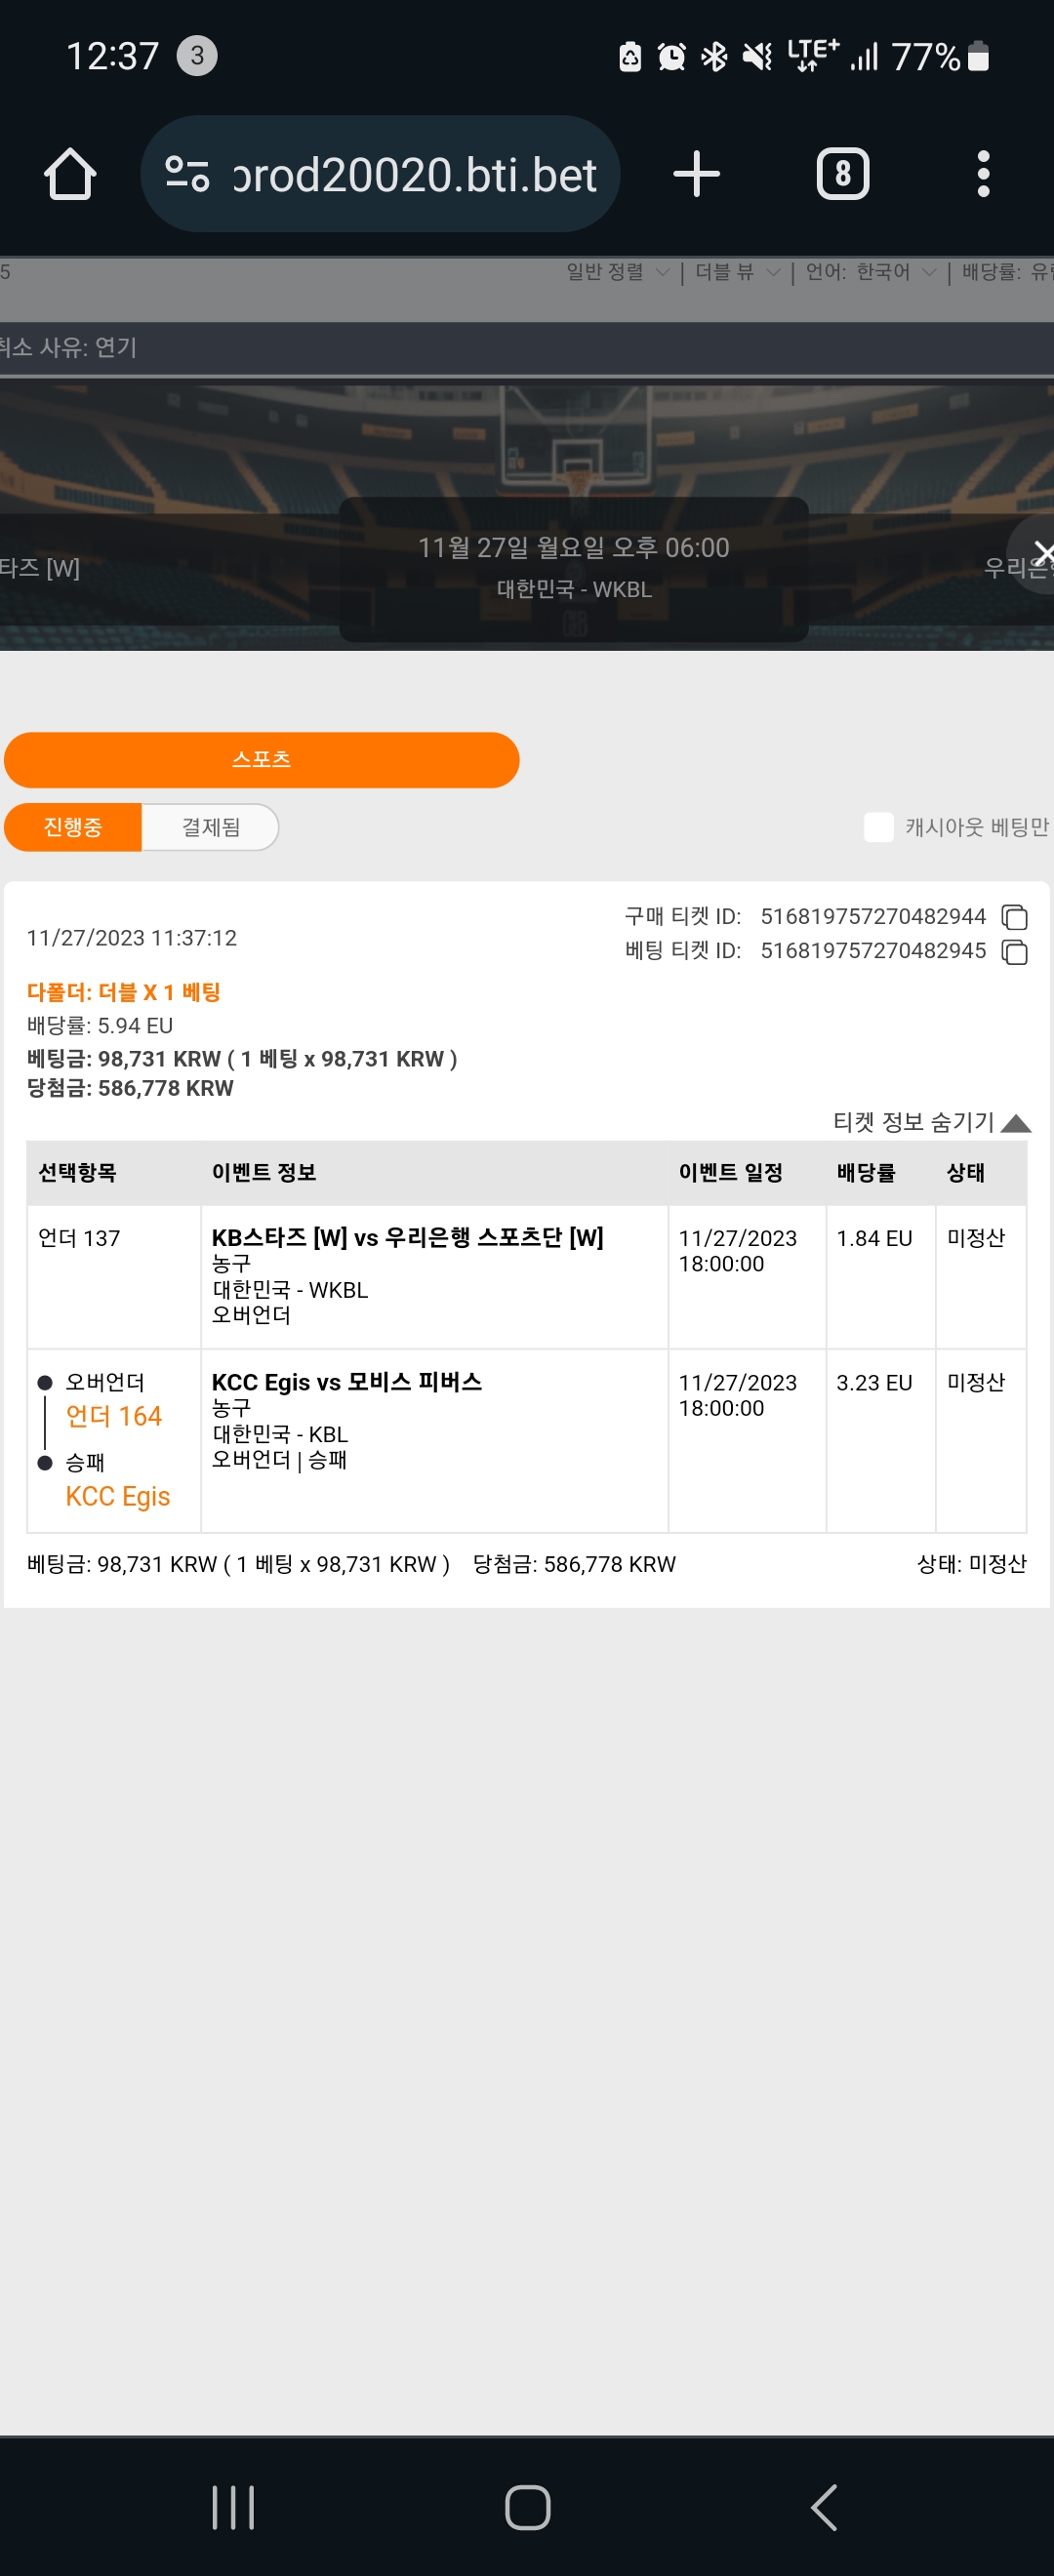Tap the Android back navigation button
The image size is (1054, 2576).
823,2508
